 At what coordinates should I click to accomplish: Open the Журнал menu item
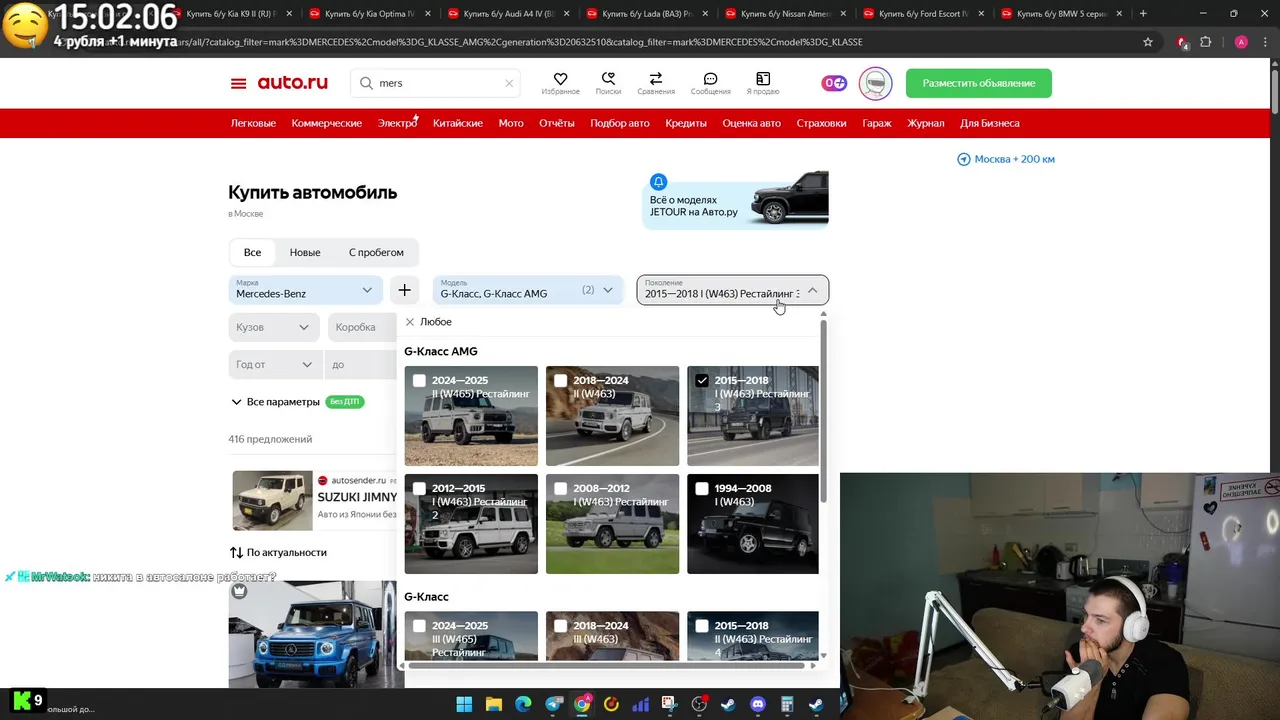coord(926,123)
